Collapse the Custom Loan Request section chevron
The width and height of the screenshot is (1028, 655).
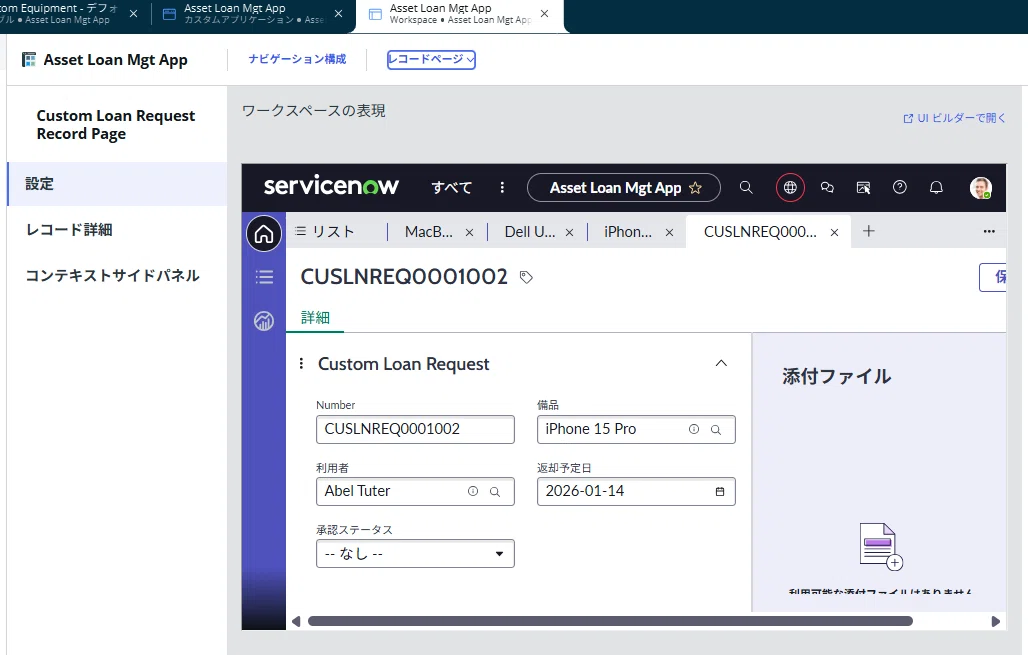[721, 363]
